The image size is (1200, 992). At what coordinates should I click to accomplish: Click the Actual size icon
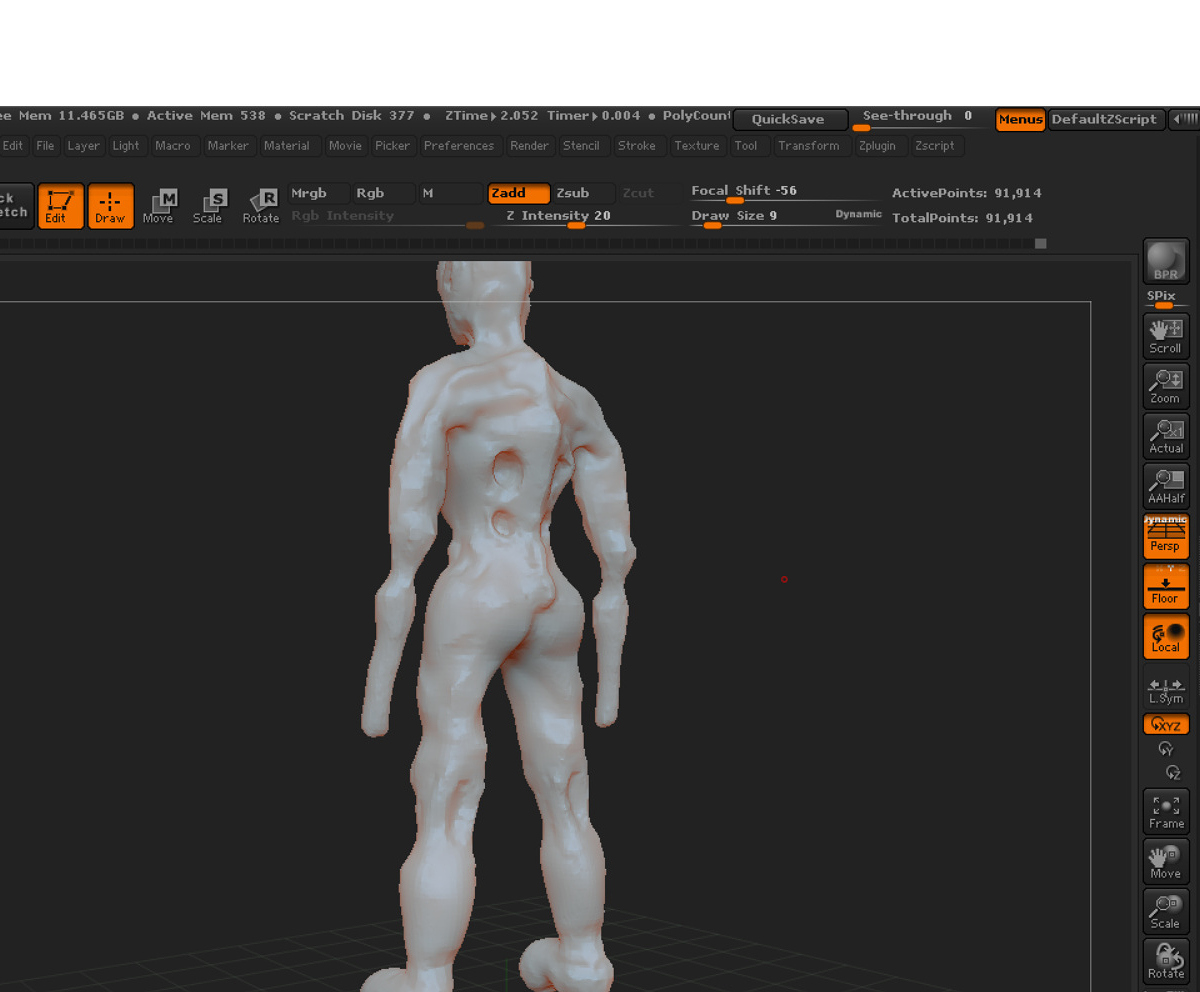[1166, 436]
